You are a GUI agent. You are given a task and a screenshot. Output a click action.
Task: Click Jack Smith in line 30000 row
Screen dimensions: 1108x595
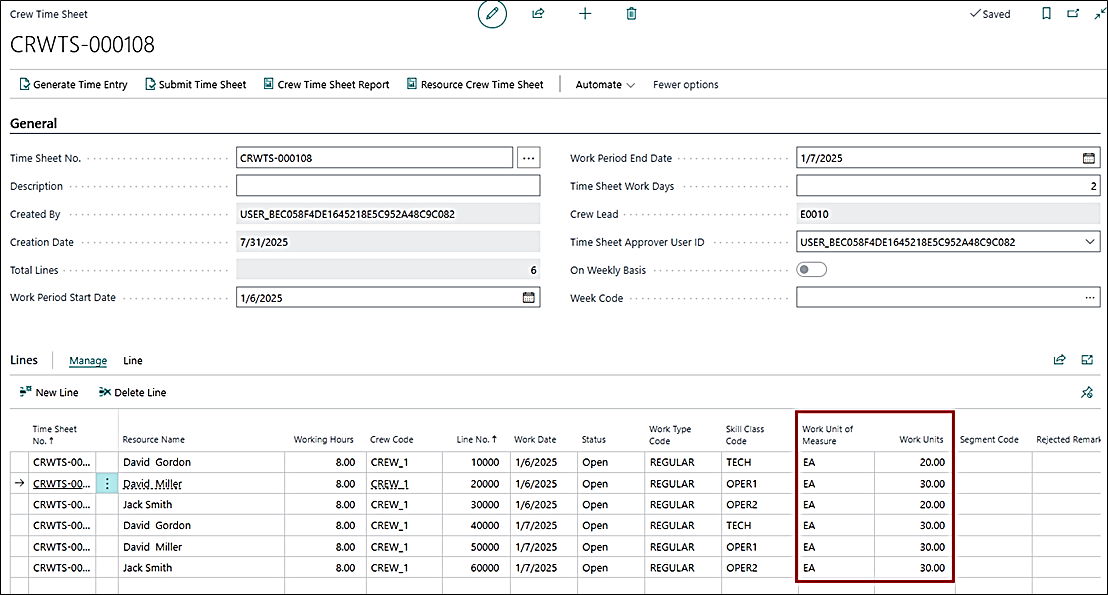148,505
